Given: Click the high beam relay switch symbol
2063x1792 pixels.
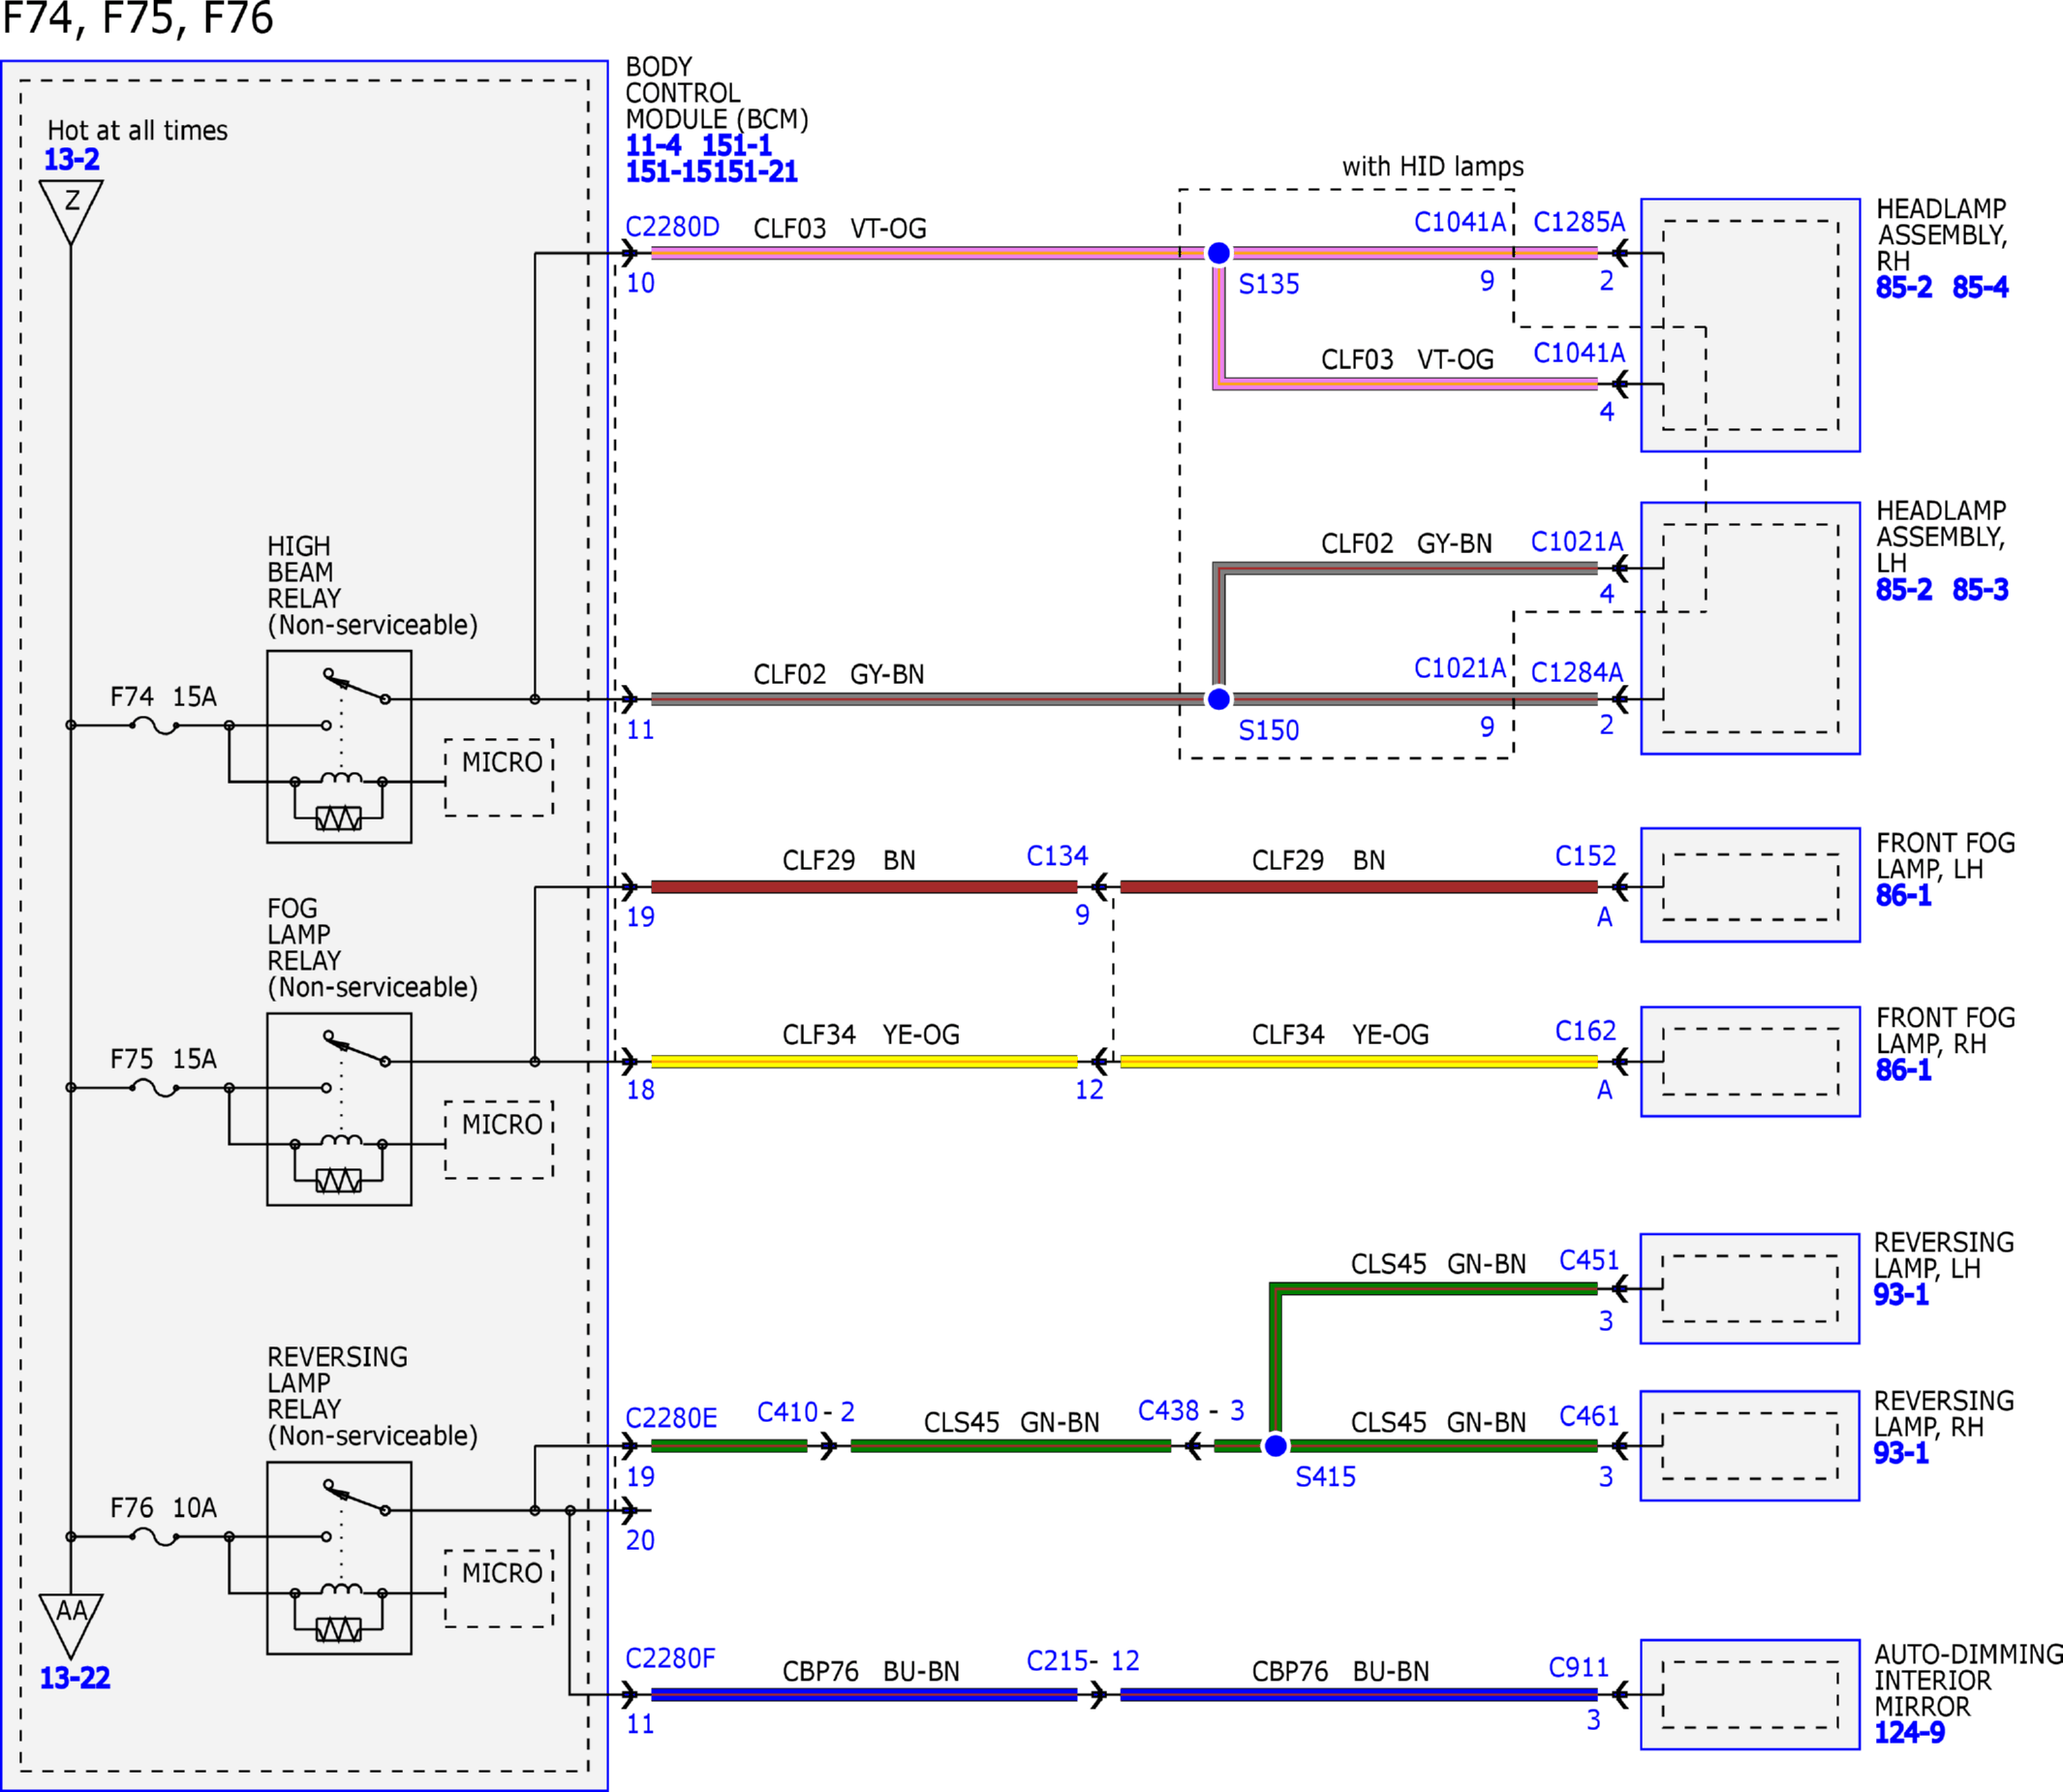Looking at the screenshot, I should point(356,686).
